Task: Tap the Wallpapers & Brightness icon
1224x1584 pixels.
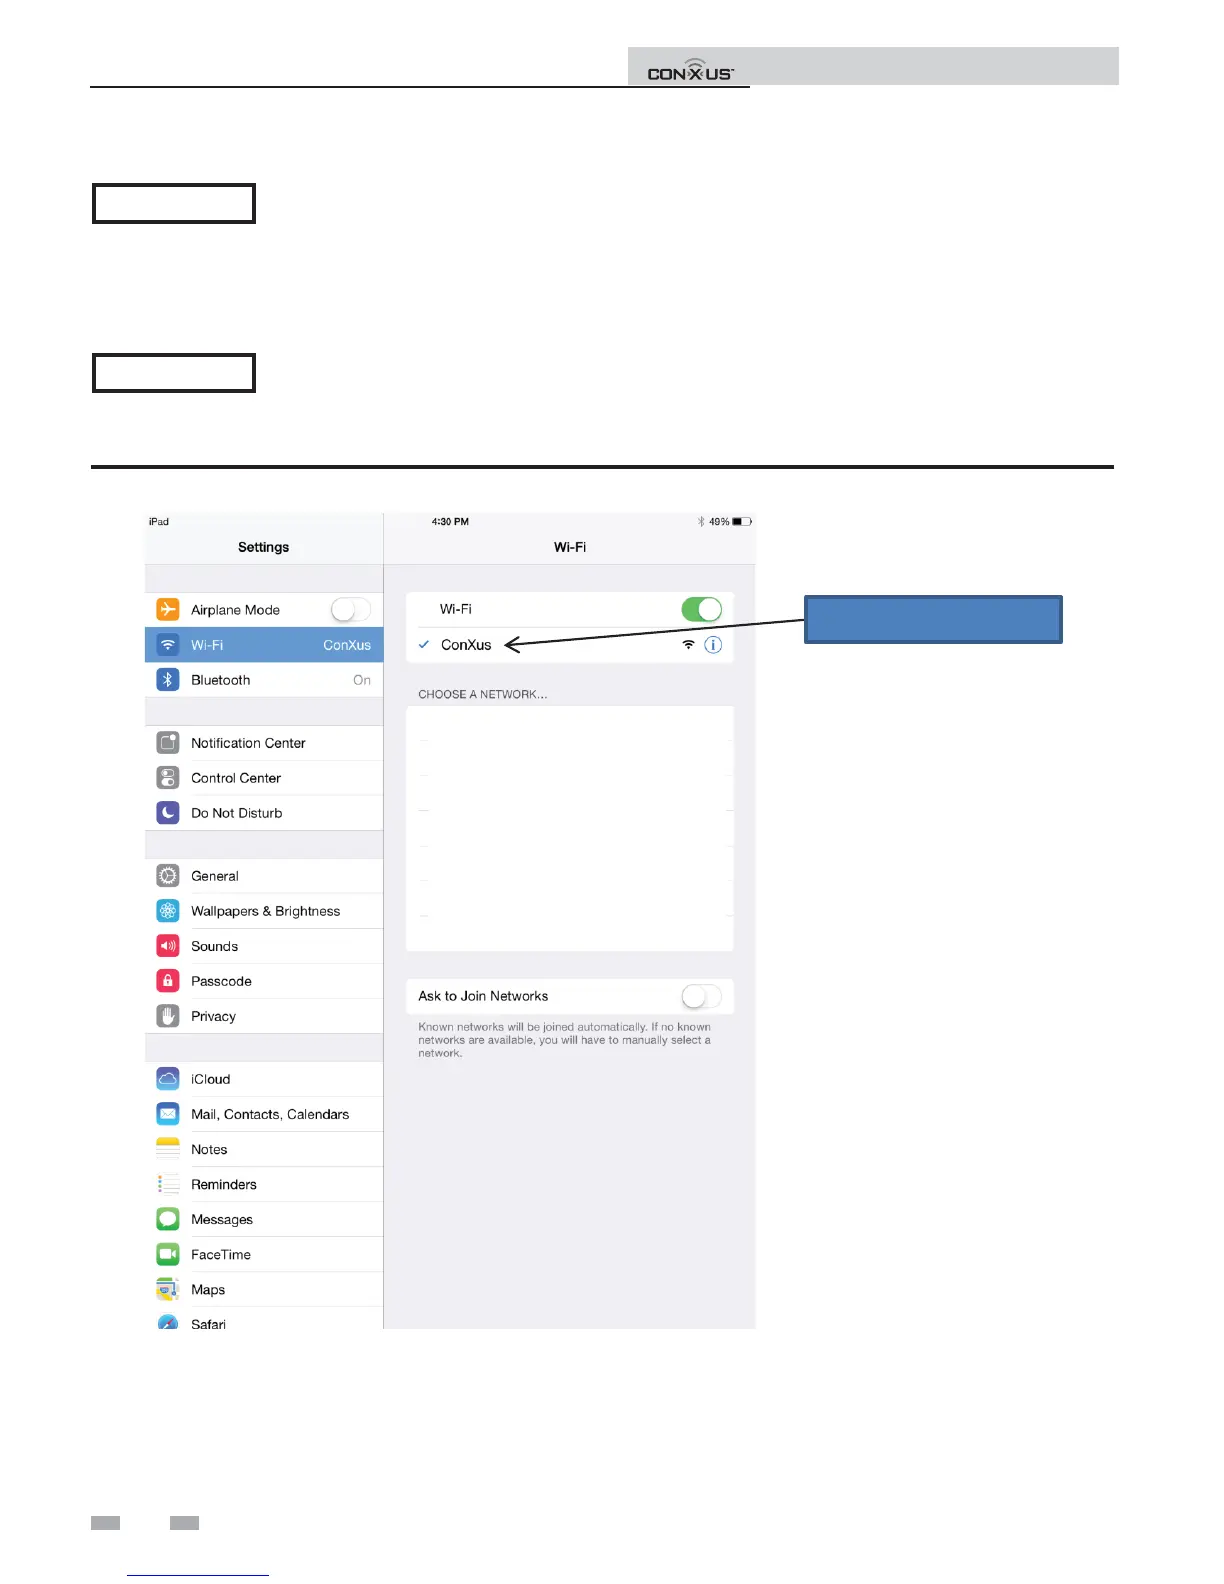Action: pos(168,911)
